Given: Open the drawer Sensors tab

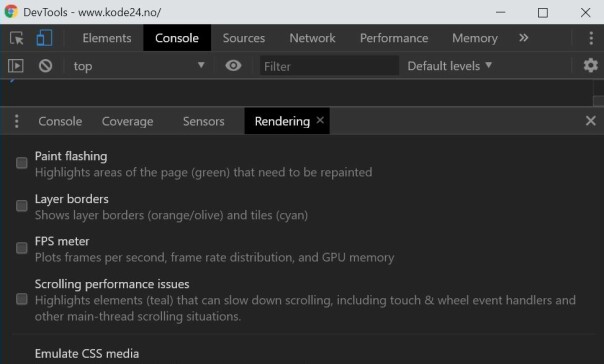Looking at the screenshot, I should coord(203,121).
